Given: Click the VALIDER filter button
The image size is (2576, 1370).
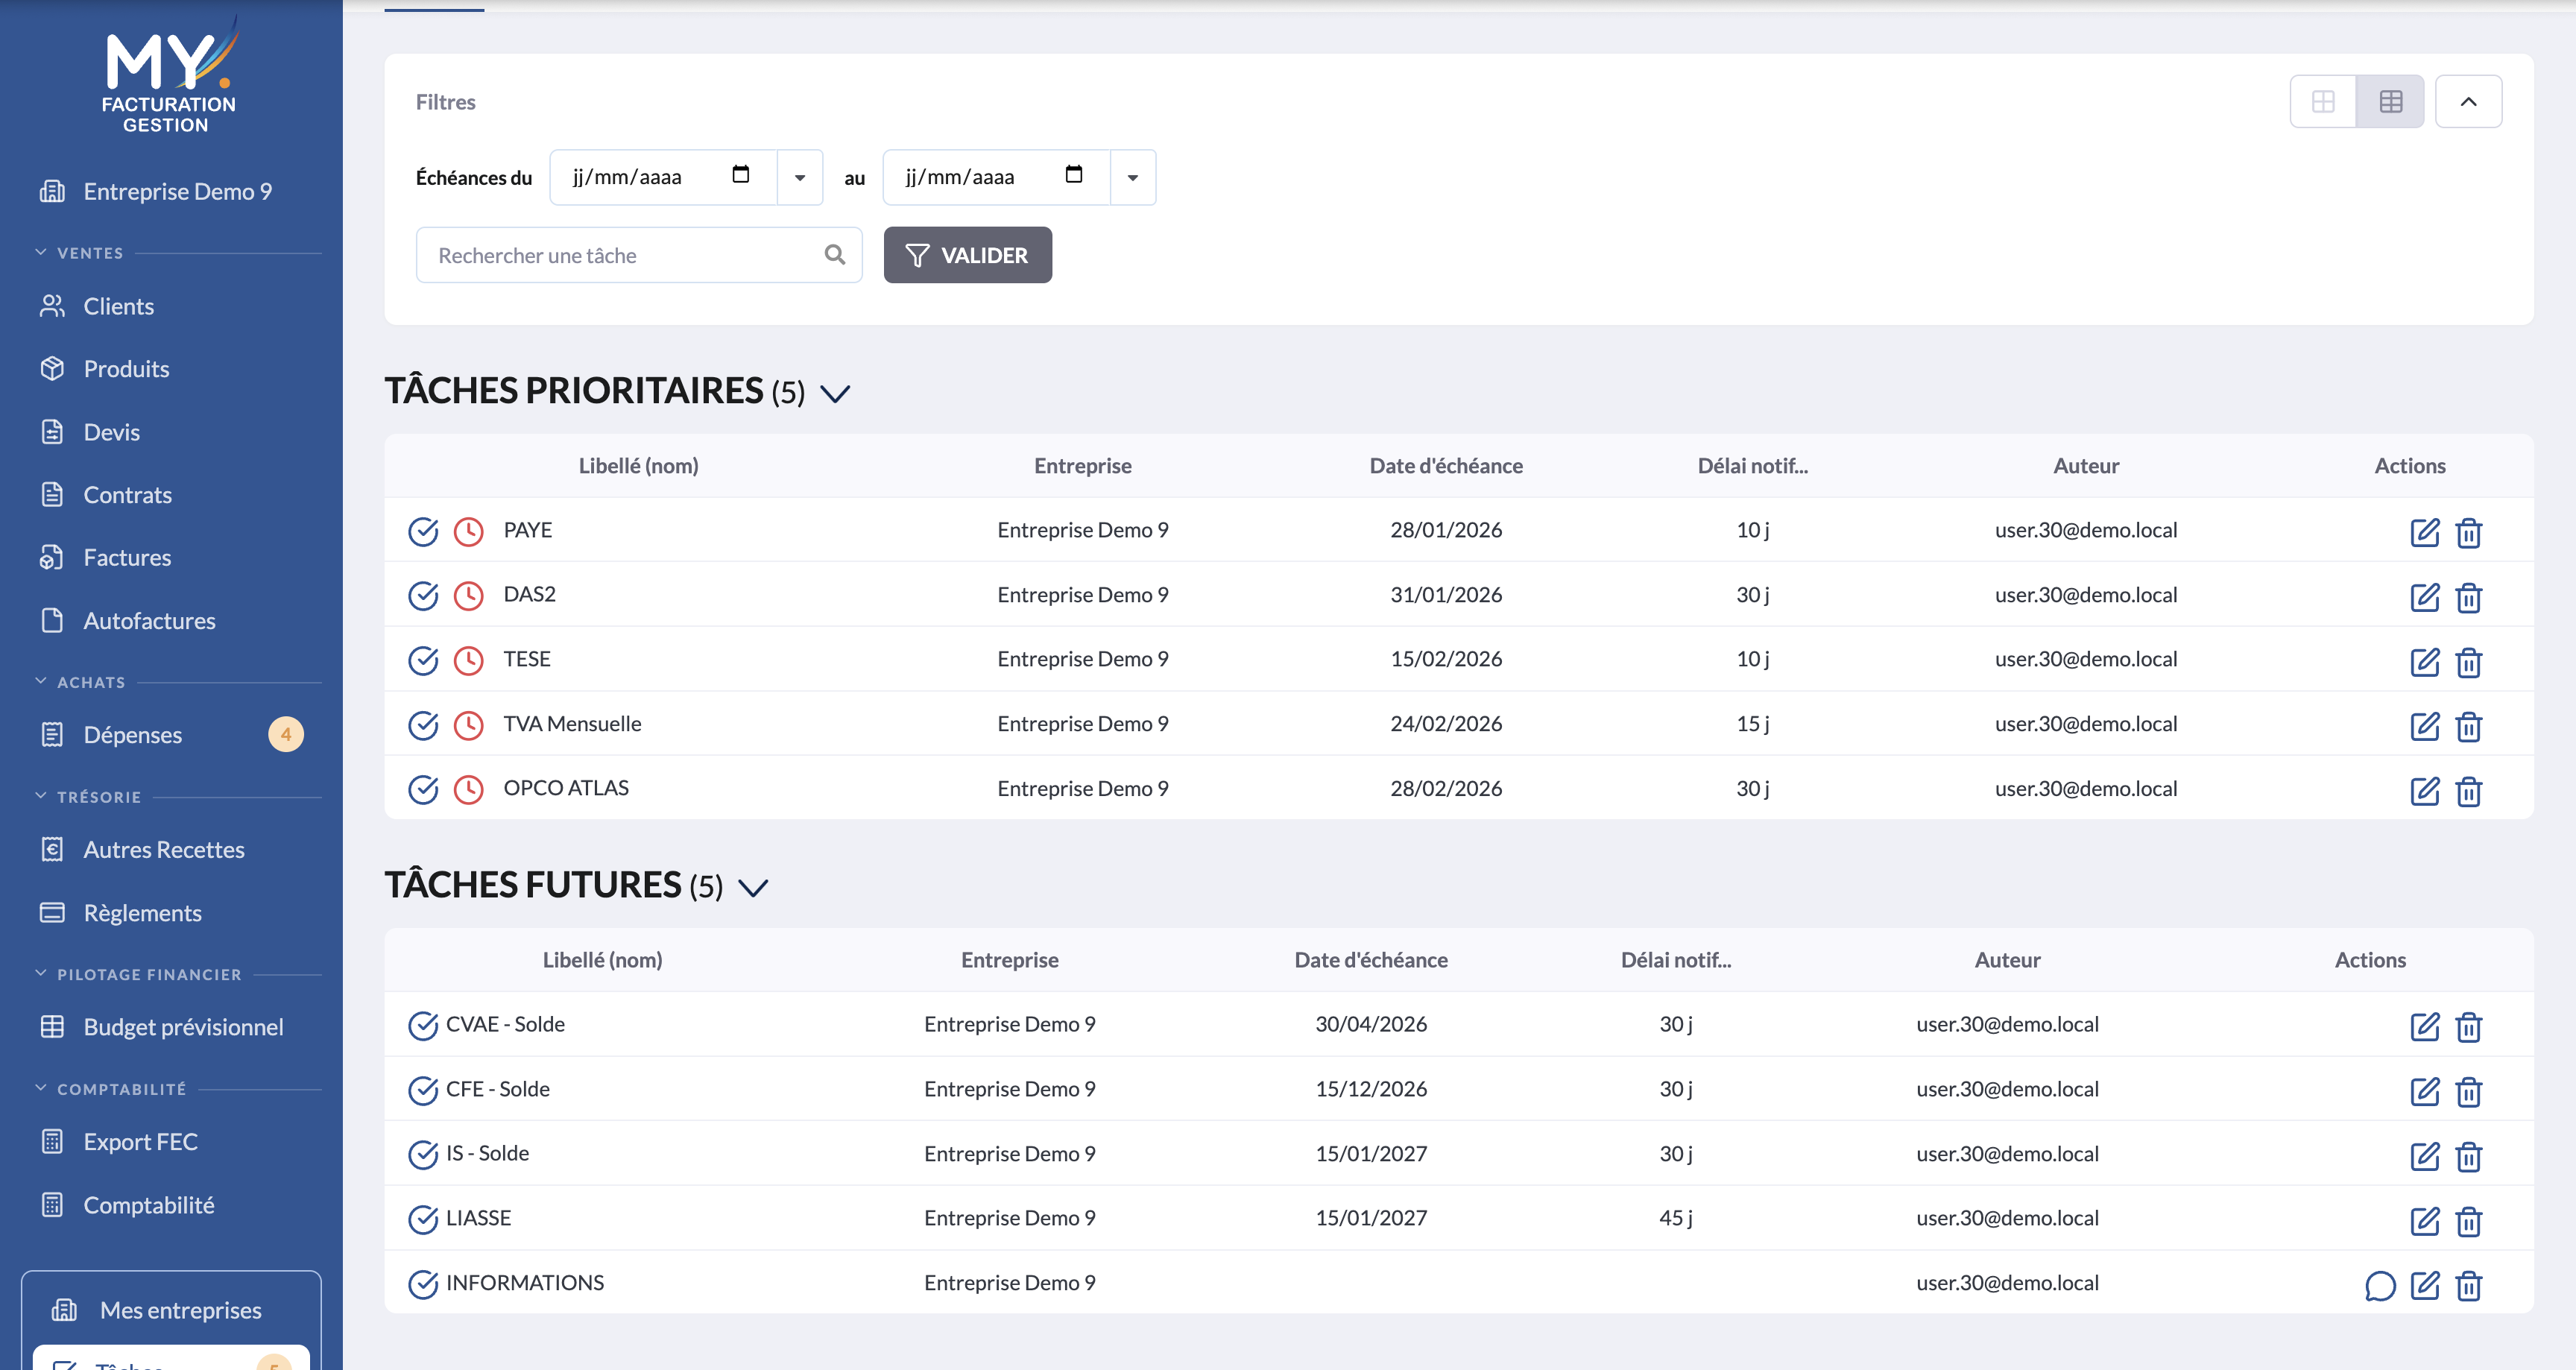Looking at the screenshot, I should pos(967,255).
